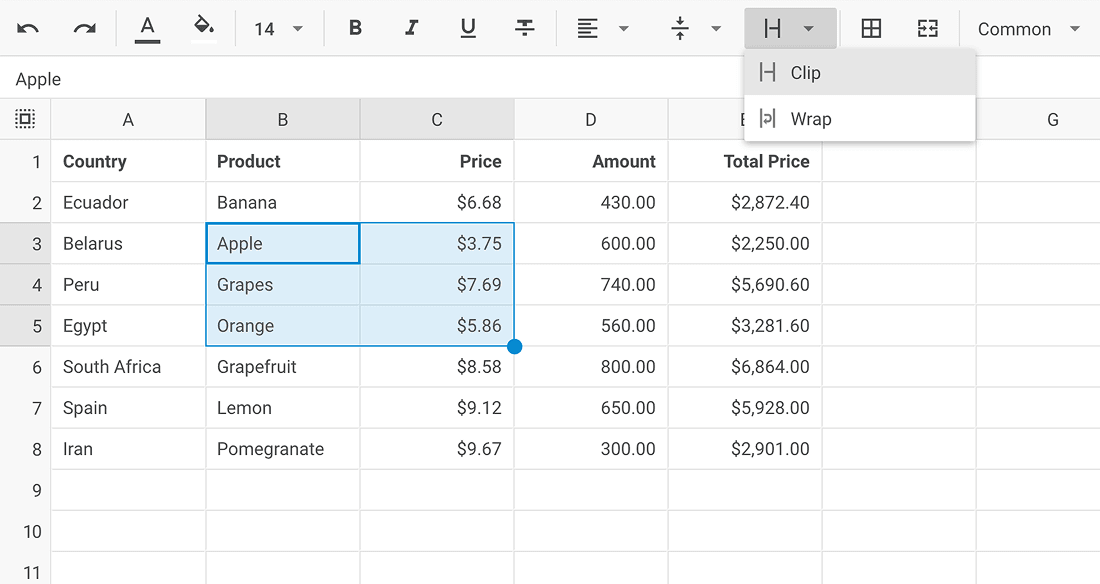Choose Clip from the wrapping menu
Screen dimensions: 1100x584
[x=860, y=72]
